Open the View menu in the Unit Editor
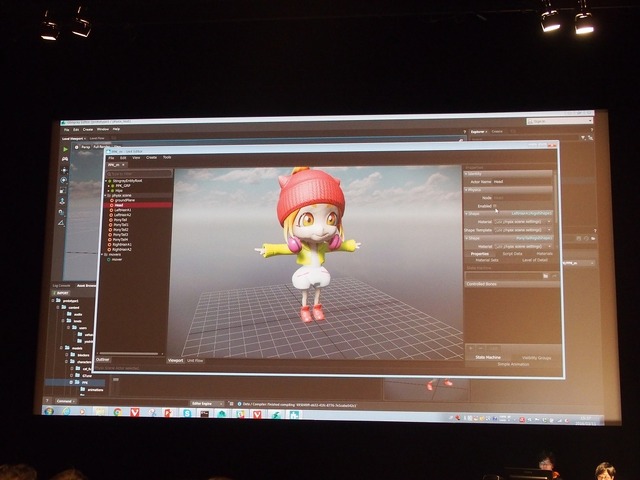This screenshot has width=640, height=480. 136,158
